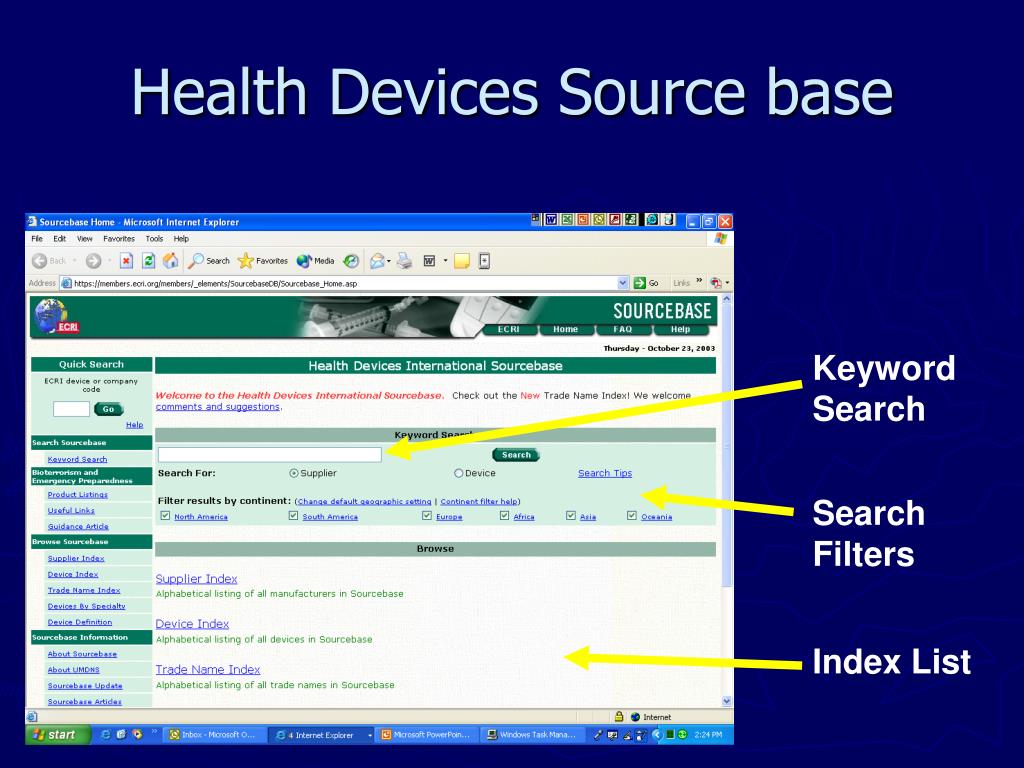The width and height of the screenshot is (1024, 768).
Task: Open the comments and suggestions link
Action: (x=217, y=406)
